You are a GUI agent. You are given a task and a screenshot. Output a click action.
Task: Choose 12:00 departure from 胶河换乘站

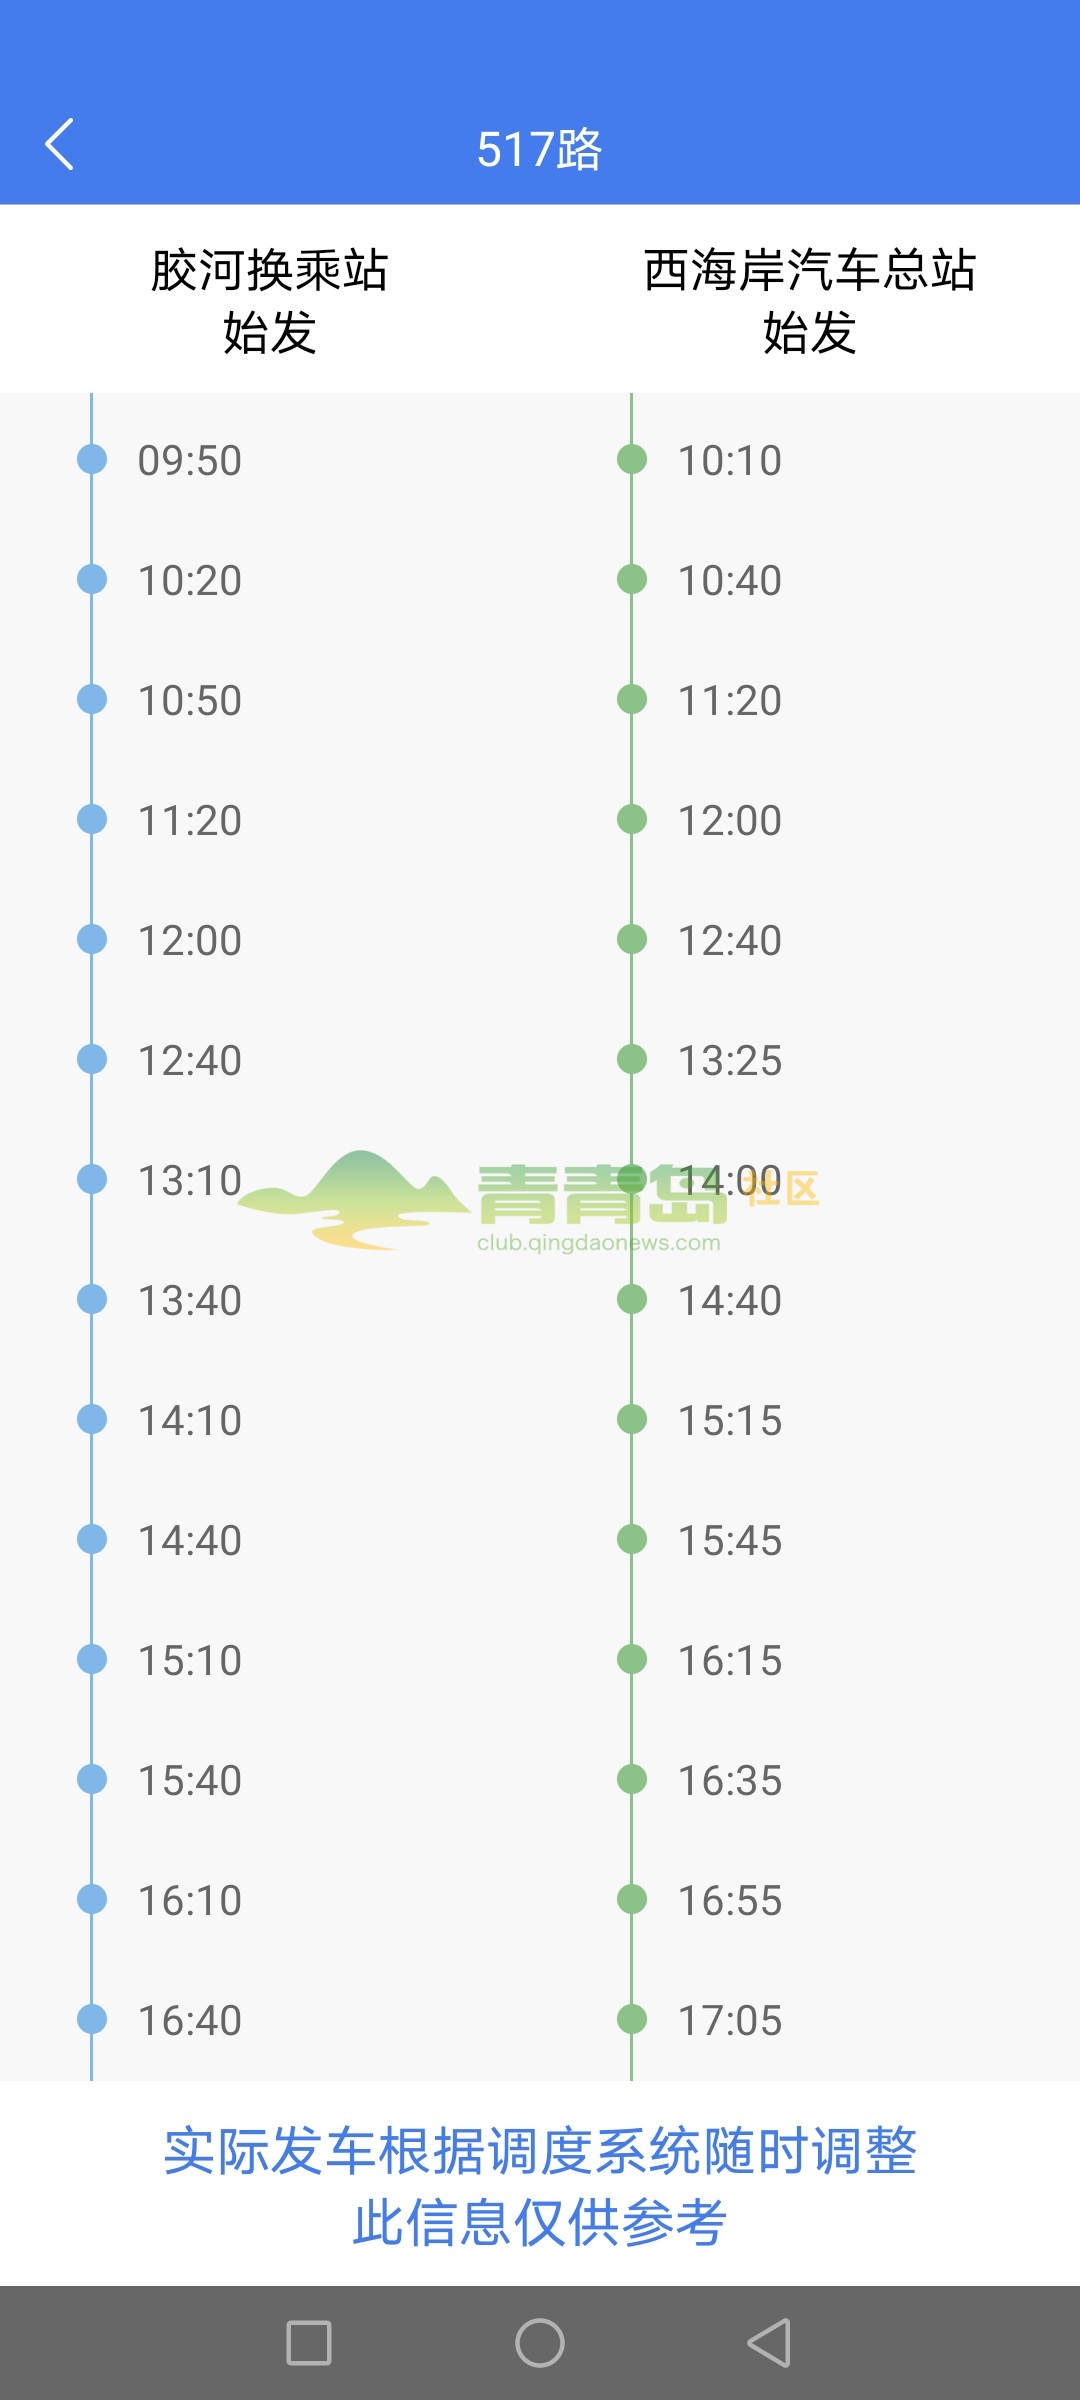click(x=190, y=941)
